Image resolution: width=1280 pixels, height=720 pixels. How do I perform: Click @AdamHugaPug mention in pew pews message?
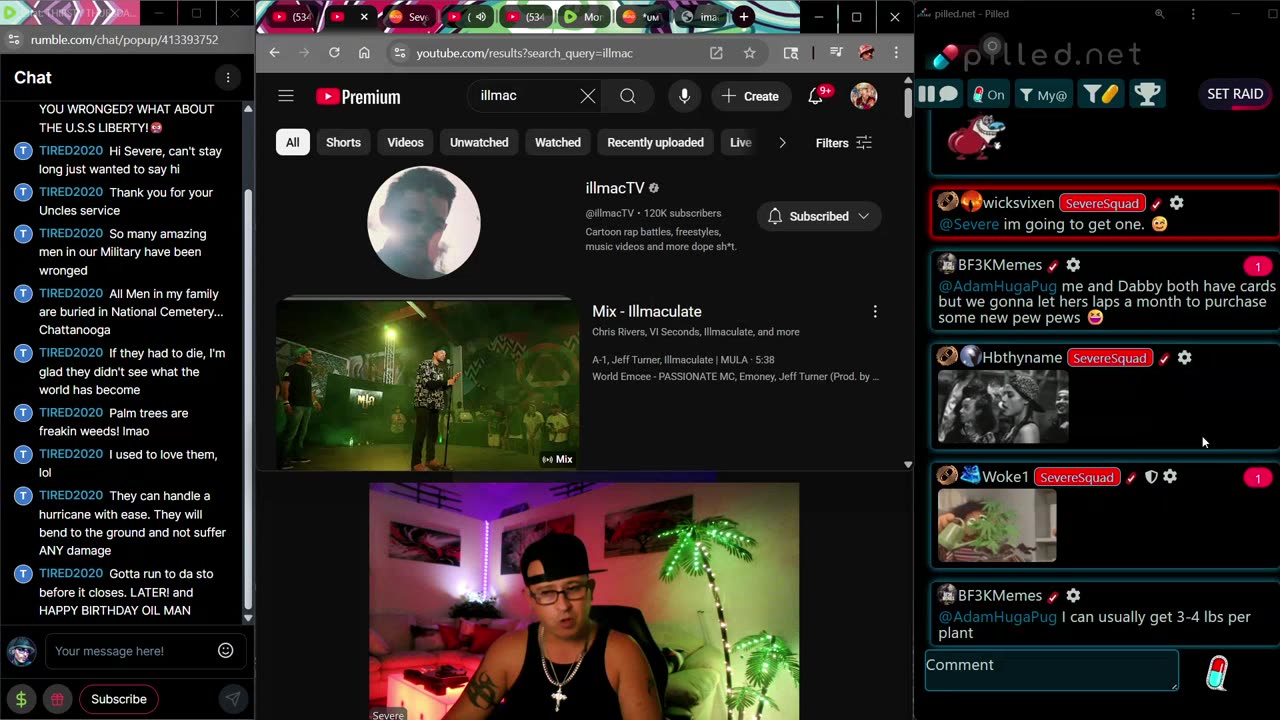coord(997,286)
